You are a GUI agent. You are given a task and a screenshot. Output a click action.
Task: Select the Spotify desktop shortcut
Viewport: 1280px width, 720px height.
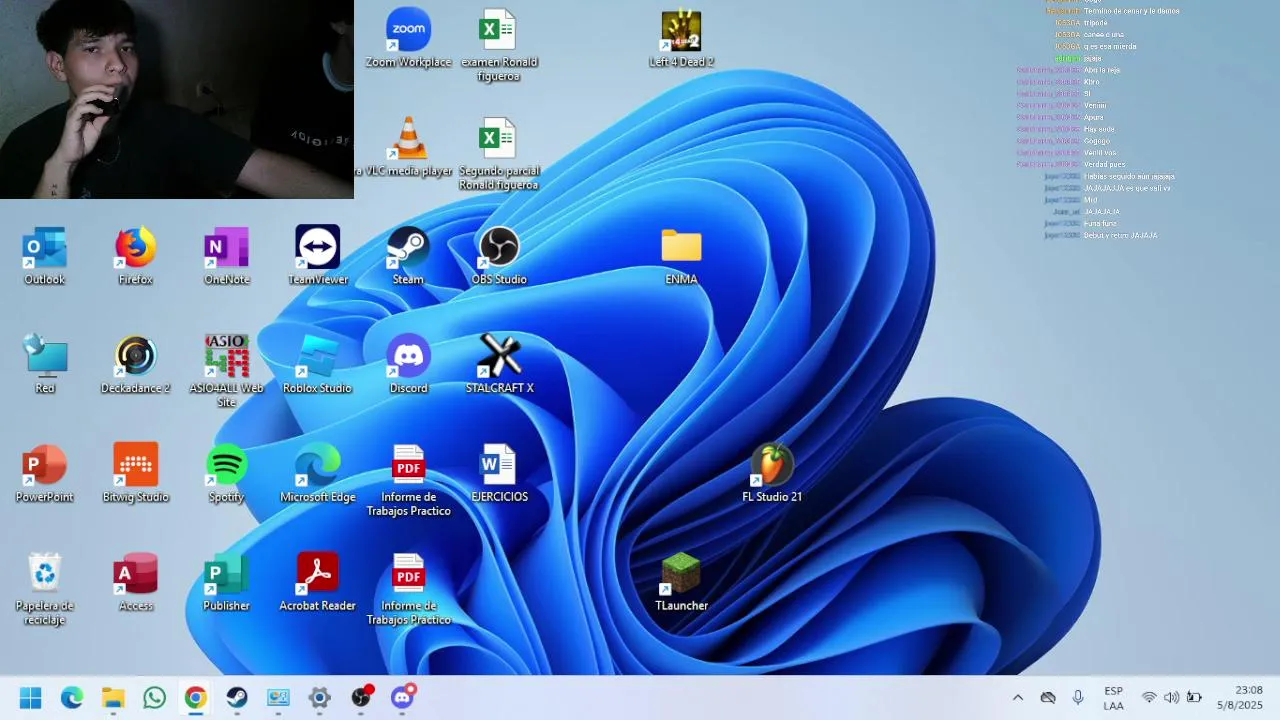pos(226,473)
